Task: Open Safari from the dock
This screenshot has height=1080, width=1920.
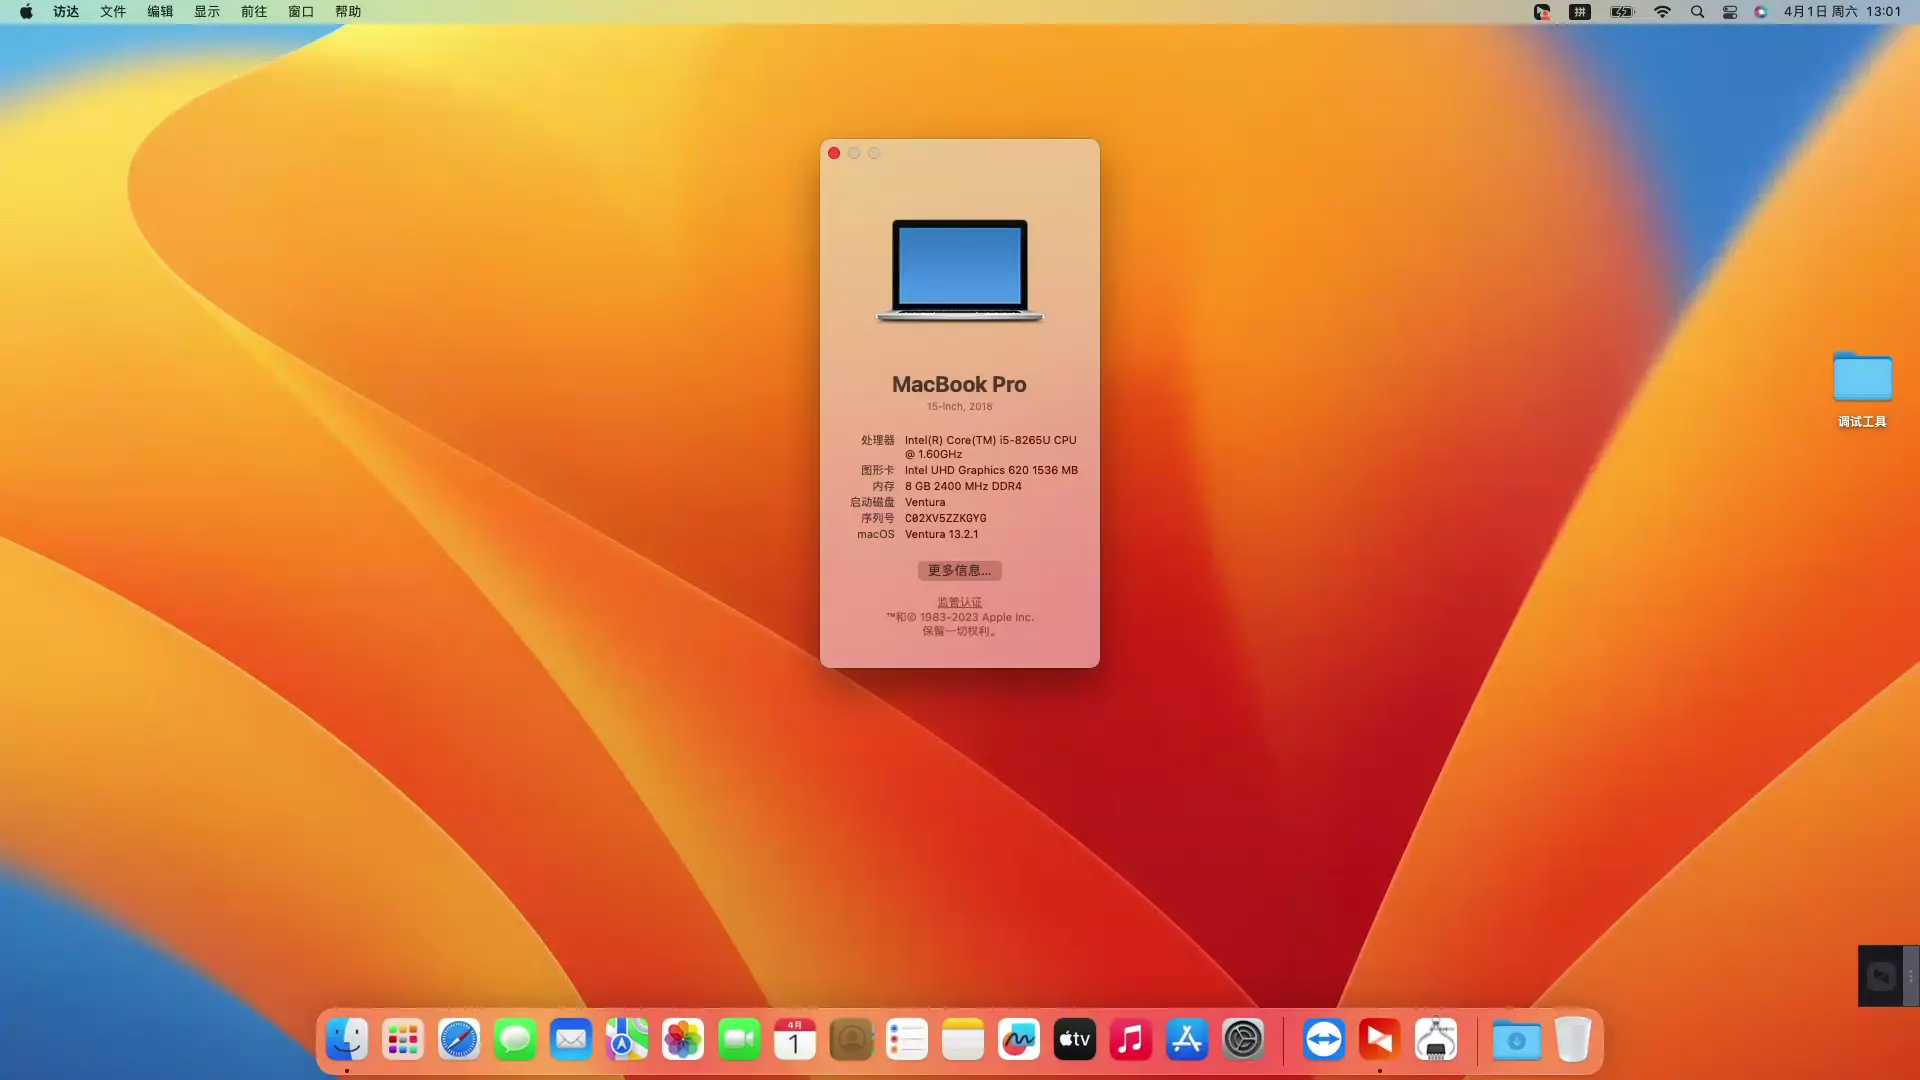Action: 459,1040
